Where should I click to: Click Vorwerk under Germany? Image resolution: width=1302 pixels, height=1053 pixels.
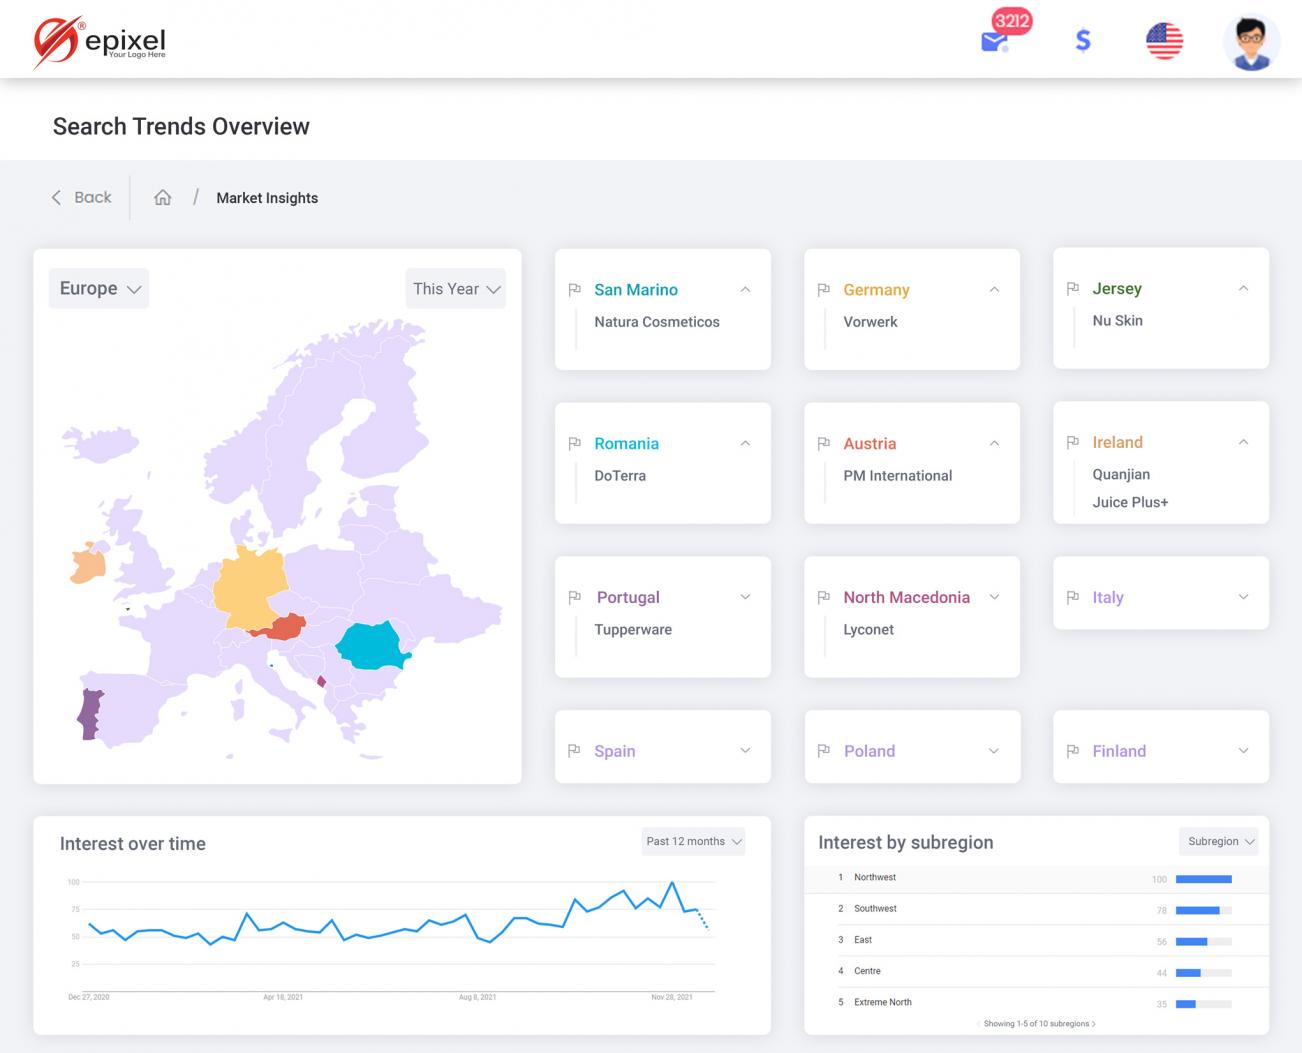pos(870,322)
